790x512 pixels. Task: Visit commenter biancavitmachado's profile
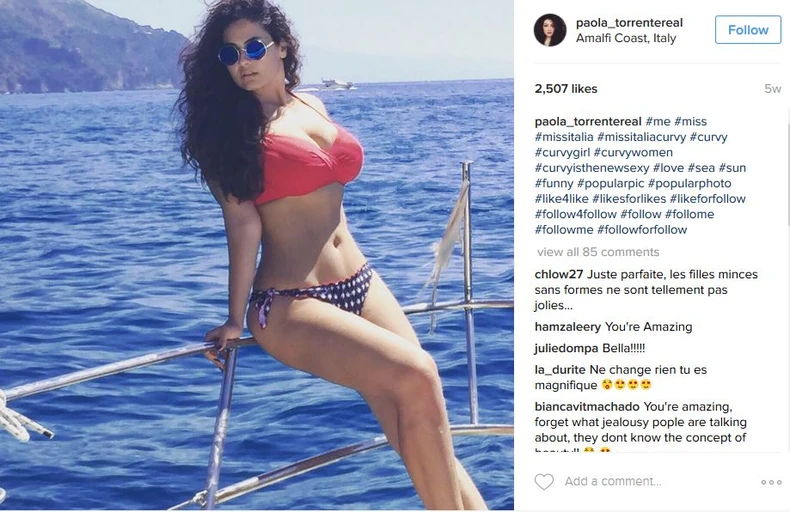(x=587, y=407)
